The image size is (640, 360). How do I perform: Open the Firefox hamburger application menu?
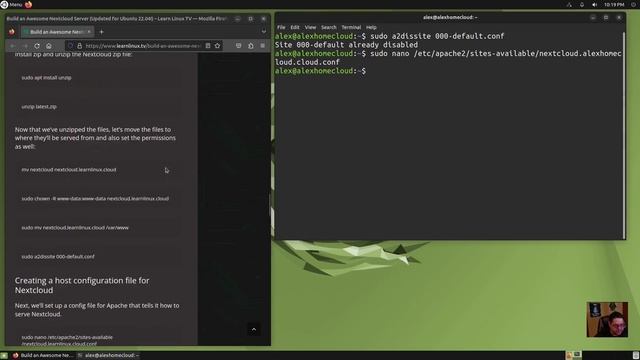point(262,46)
